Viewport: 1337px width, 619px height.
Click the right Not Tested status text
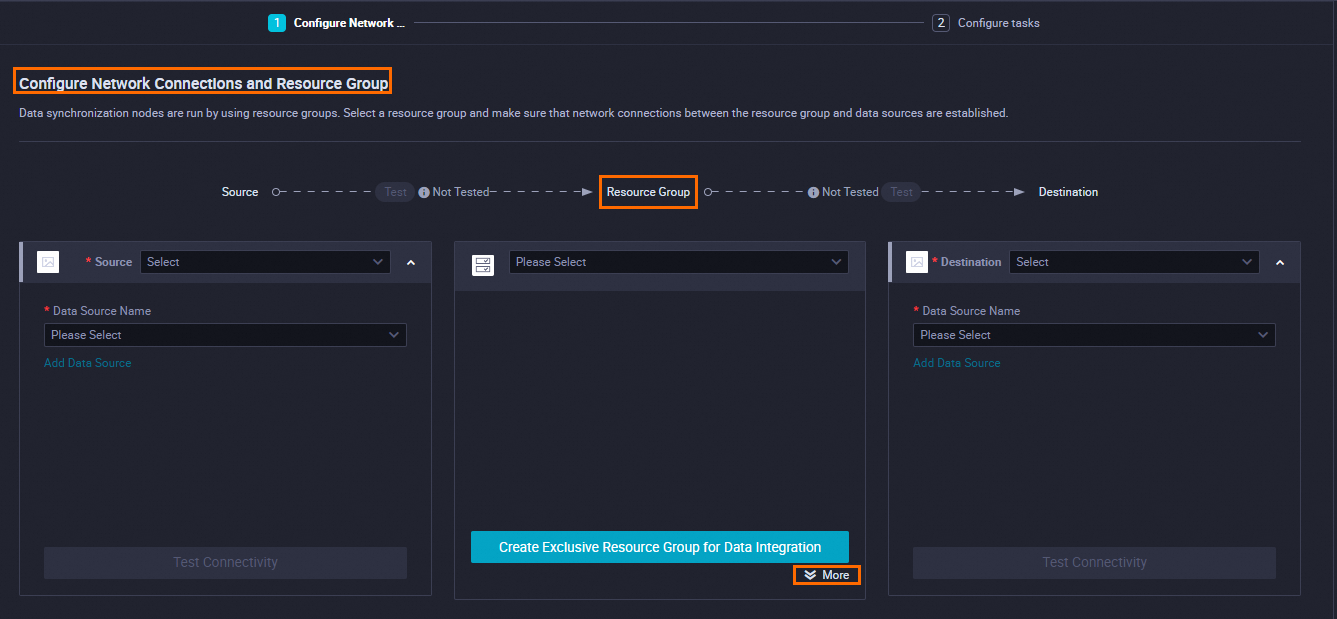tap(850, 192)
